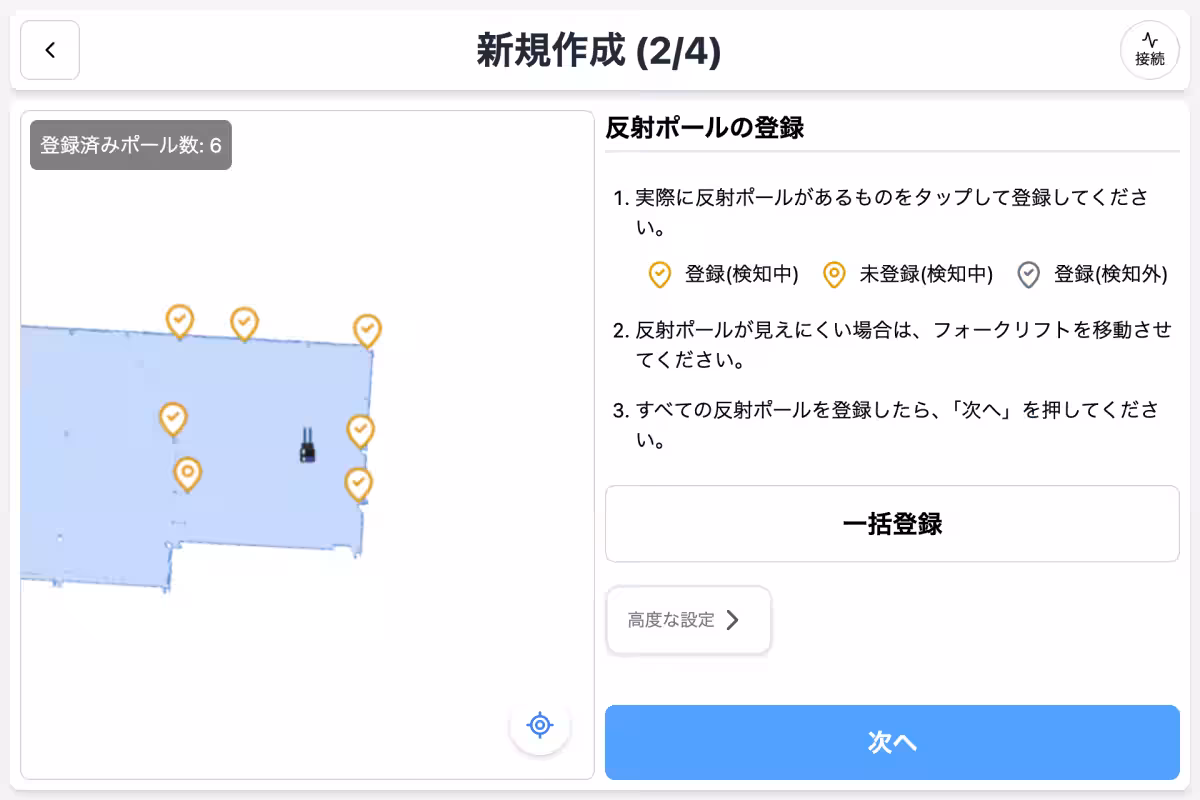
Task: Select the left-middle registered pole pin
Action: point(171,418)
